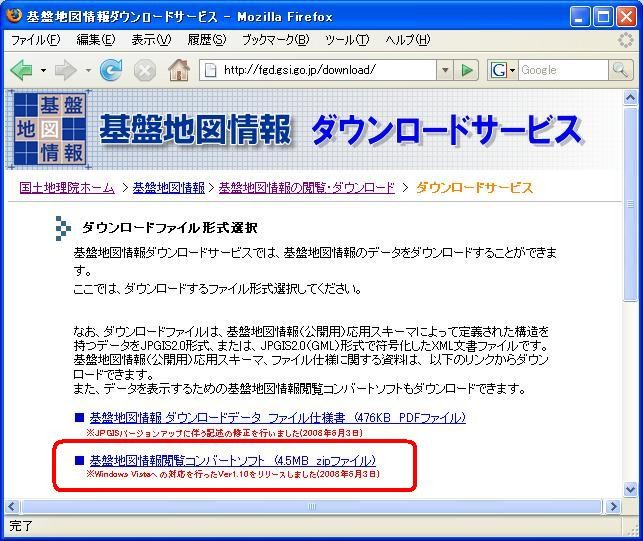
Task: Maximize the Firefox window
Action: 603,17
